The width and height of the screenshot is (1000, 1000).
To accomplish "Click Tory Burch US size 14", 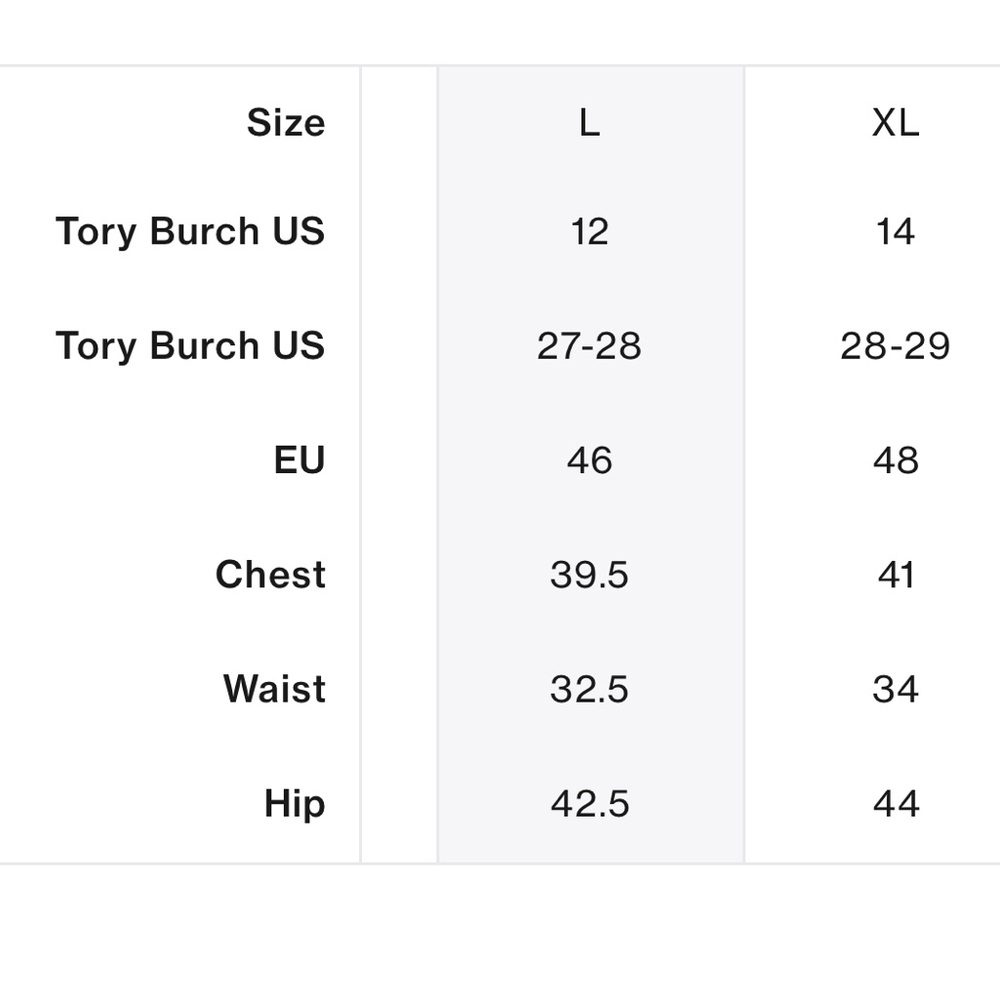I will tap(895, 232).
